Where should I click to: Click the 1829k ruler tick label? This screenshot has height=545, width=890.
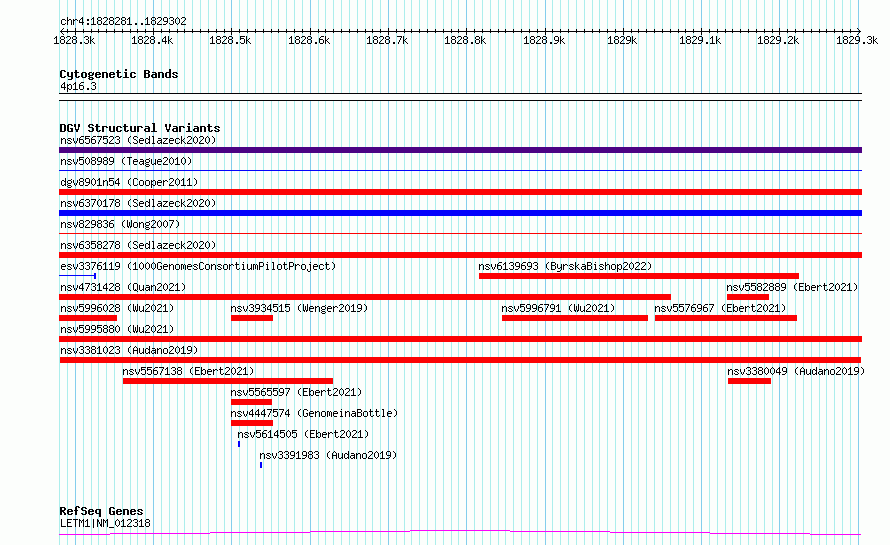click(x=622, y=40)
